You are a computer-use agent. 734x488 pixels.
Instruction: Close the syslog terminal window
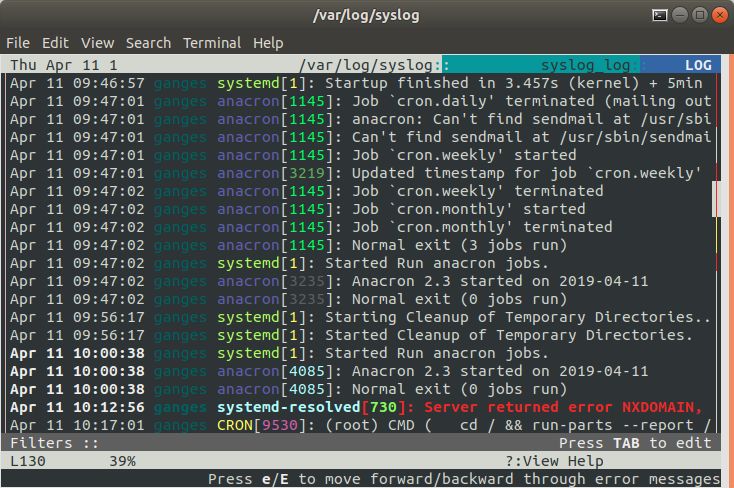tap(719, 15)
